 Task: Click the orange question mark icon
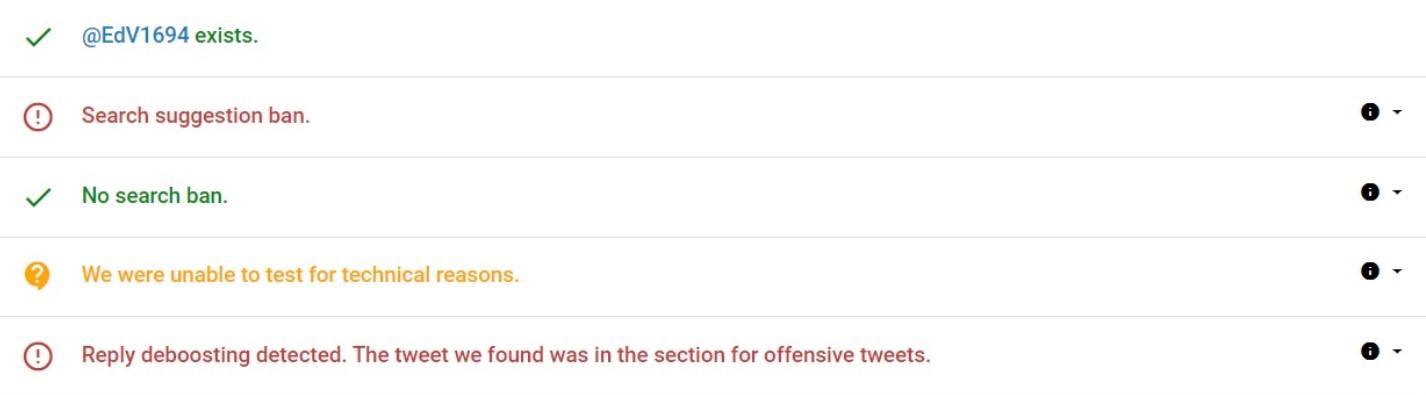tap(37, 275)
